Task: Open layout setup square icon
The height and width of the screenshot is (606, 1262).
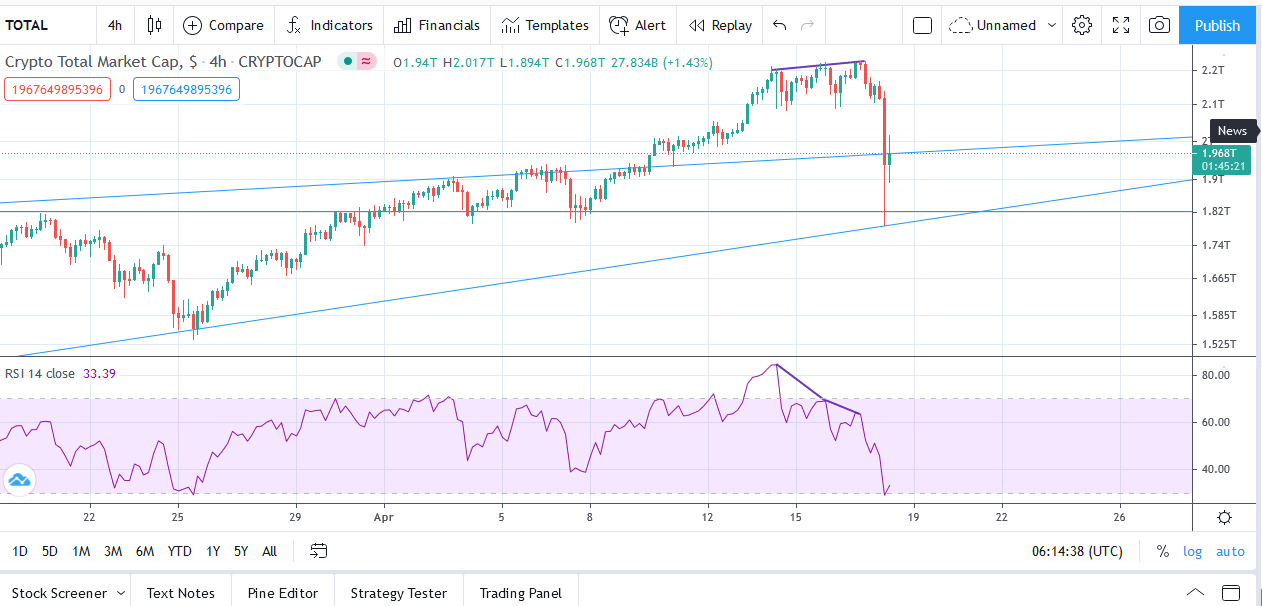Action: point(923,25)
